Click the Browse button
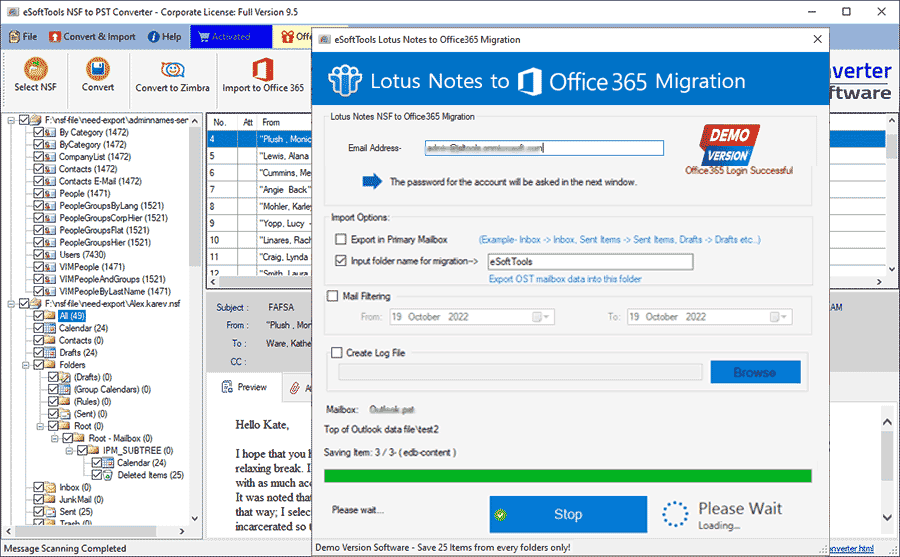Screen dimensions: 900x557 755,372
